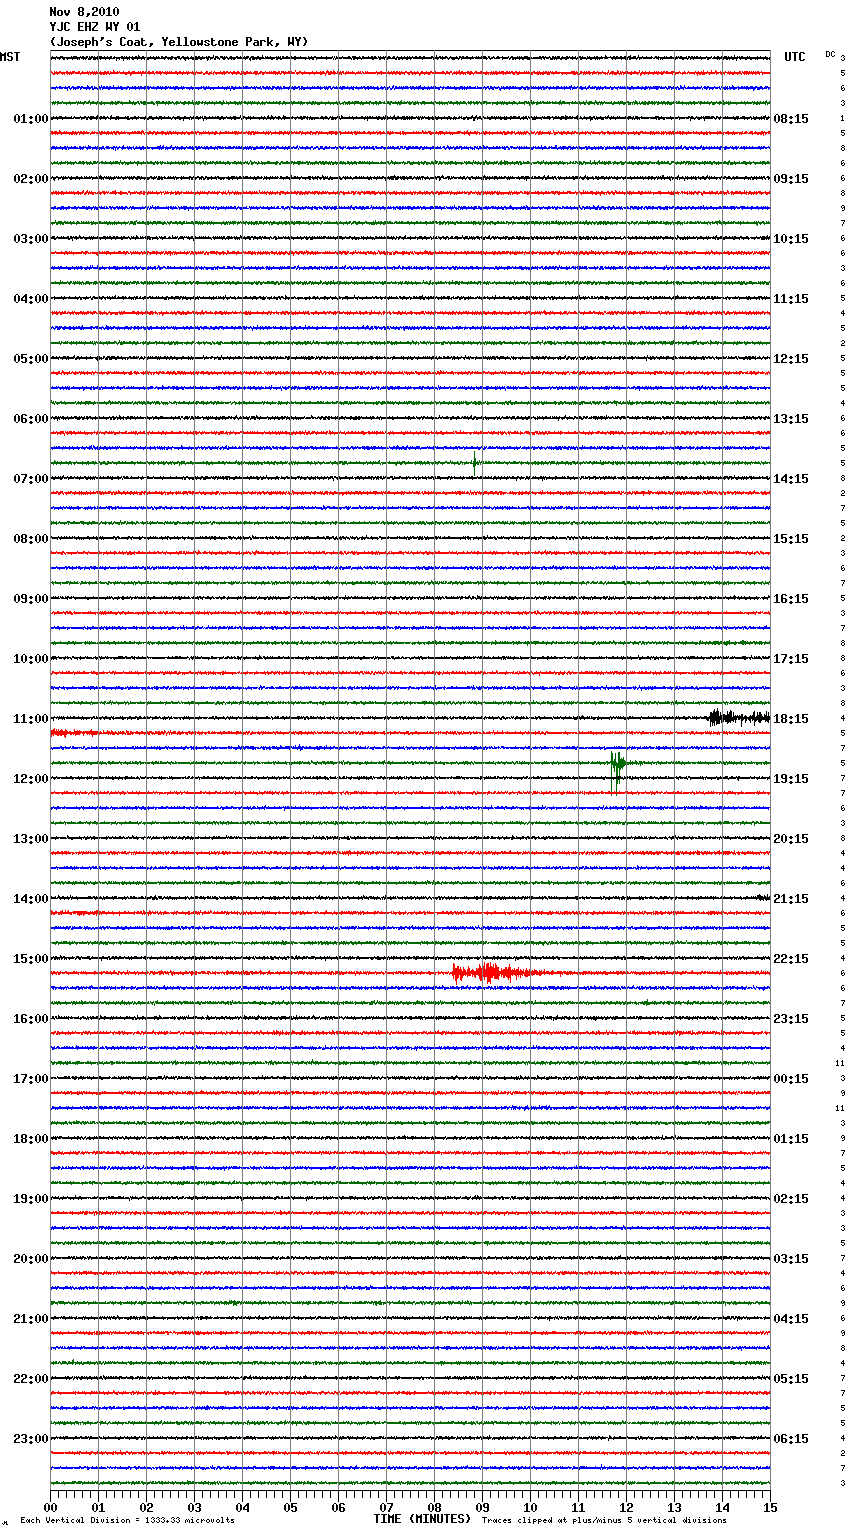Click the 05:00 MST time label
The width and height of the screenshot is (850, 1534).
[x=30, y=359]
